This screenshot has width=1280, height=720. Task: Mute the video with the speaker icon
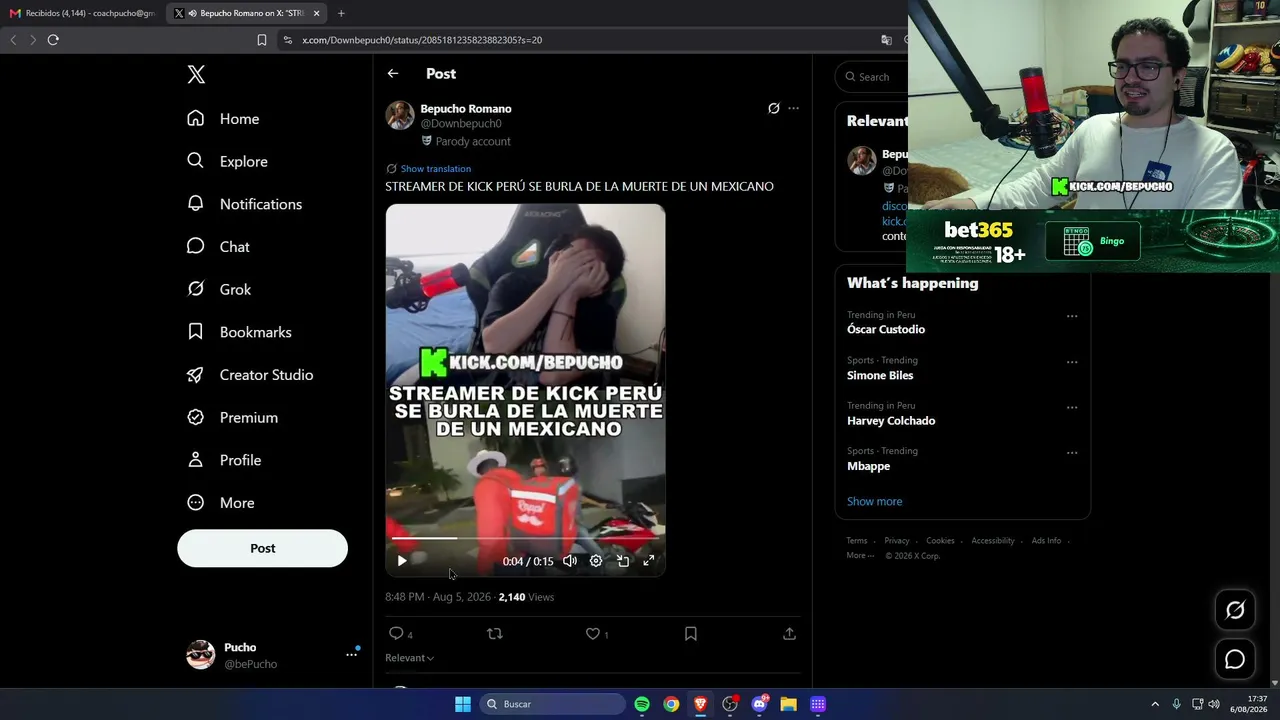(570, 561)
